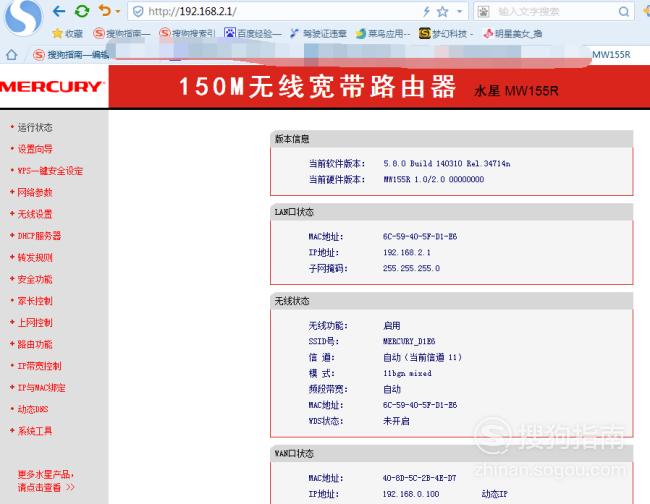Viewport: 650px width, 504px height.
Task: Expand 路由功能 menu section
Action: pyautogui.click(x=35, y=344)
